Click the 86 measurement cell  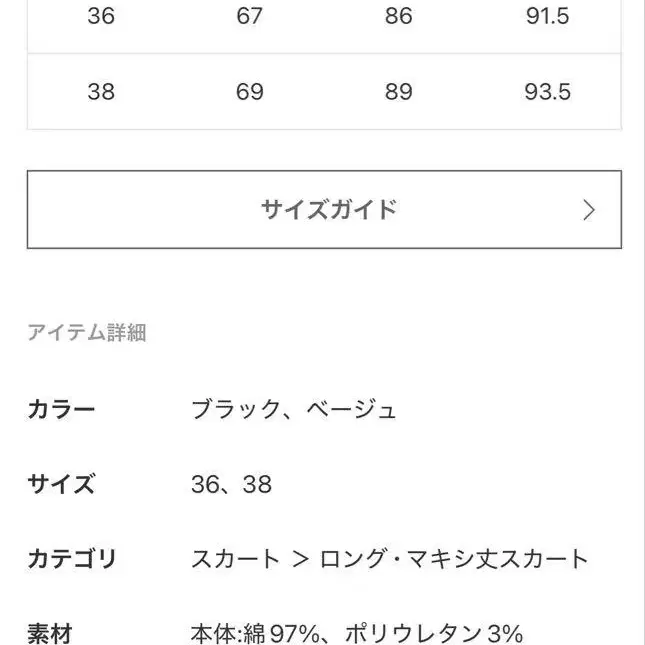click(398, 16)
